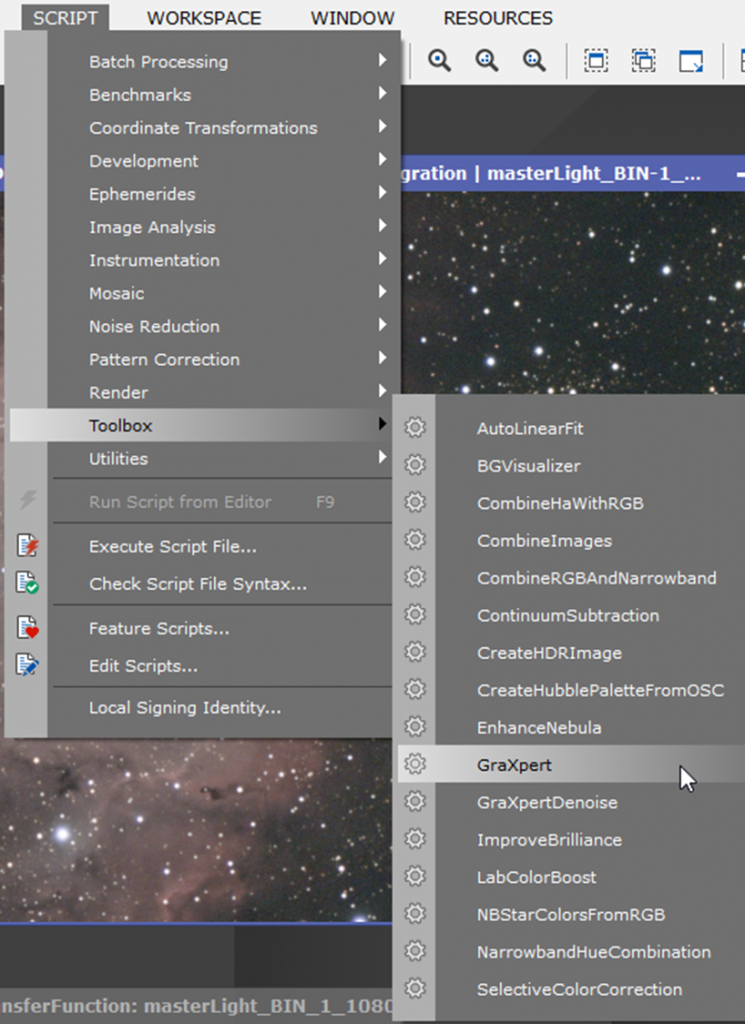Image resolution: width=745 pixels, height=1024 pixels.
Task: Click the masterLight image window title bar
Action: (560, 174)
